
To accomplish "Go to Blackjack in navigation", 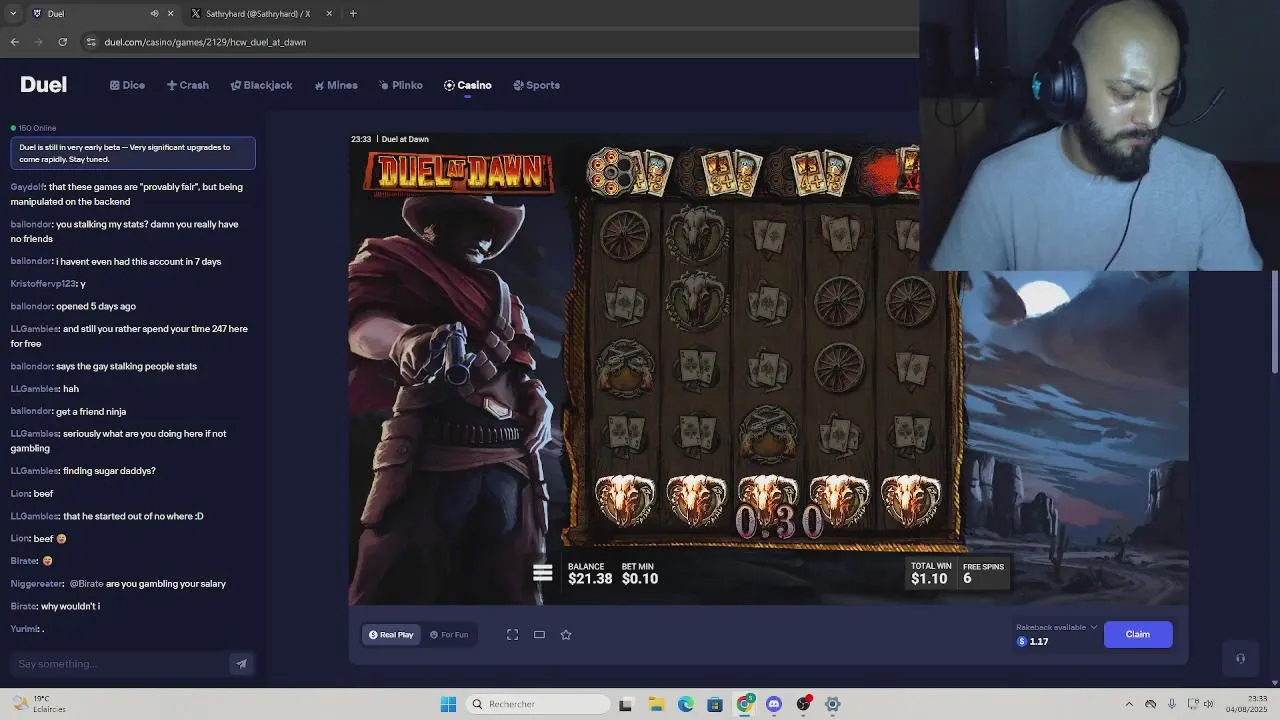I will pos(261,85).
